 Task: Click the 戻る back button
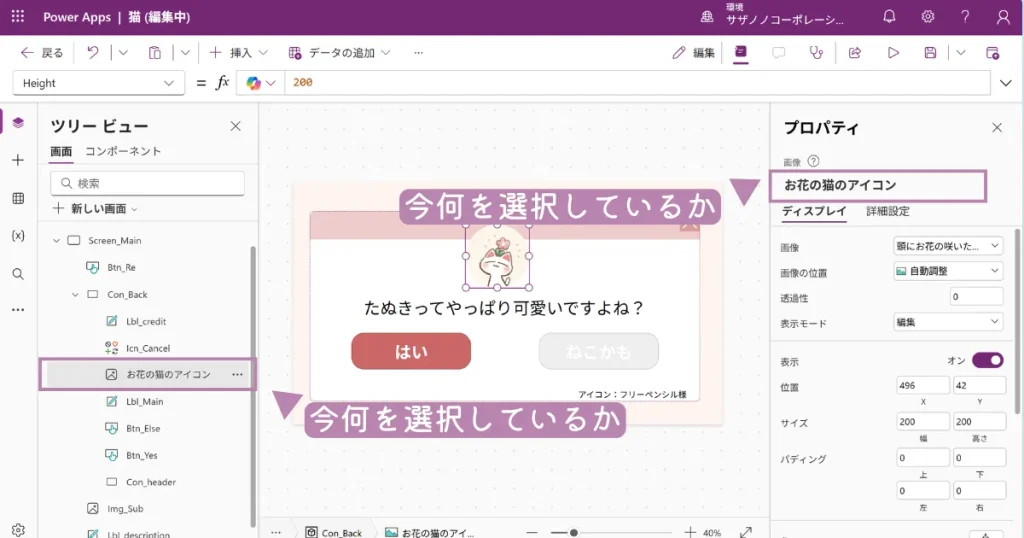(x=42, y=52)
